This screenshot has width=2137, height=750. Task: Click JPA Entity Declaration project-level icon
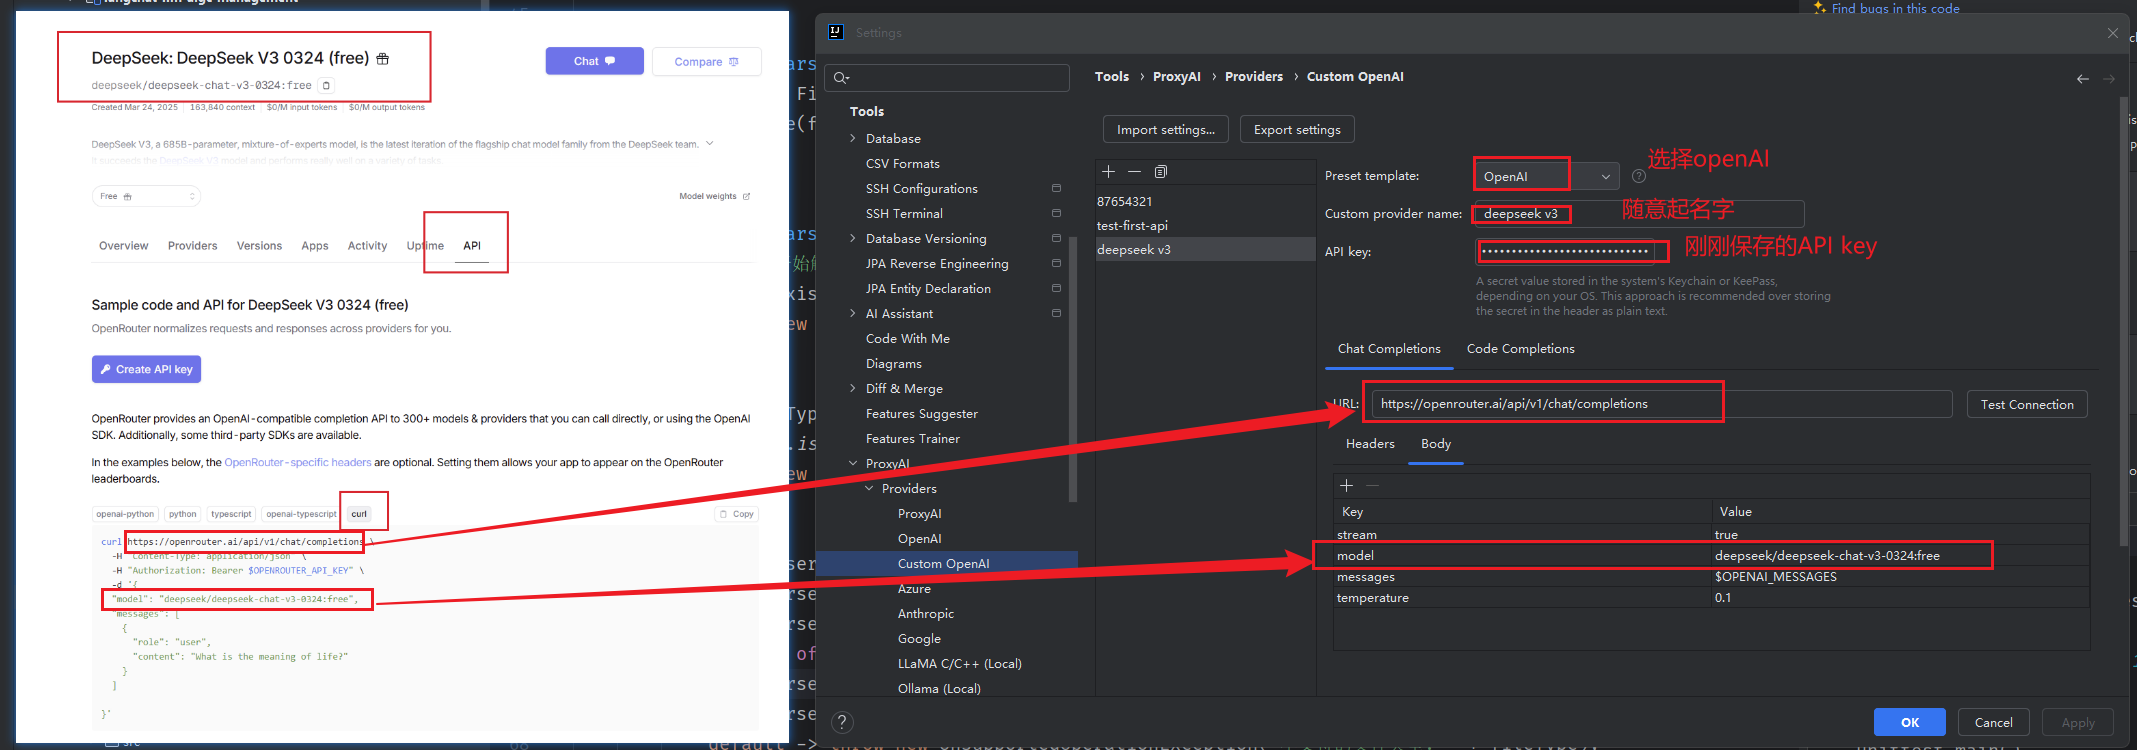pyautogui.click(x=1056, y=288)
